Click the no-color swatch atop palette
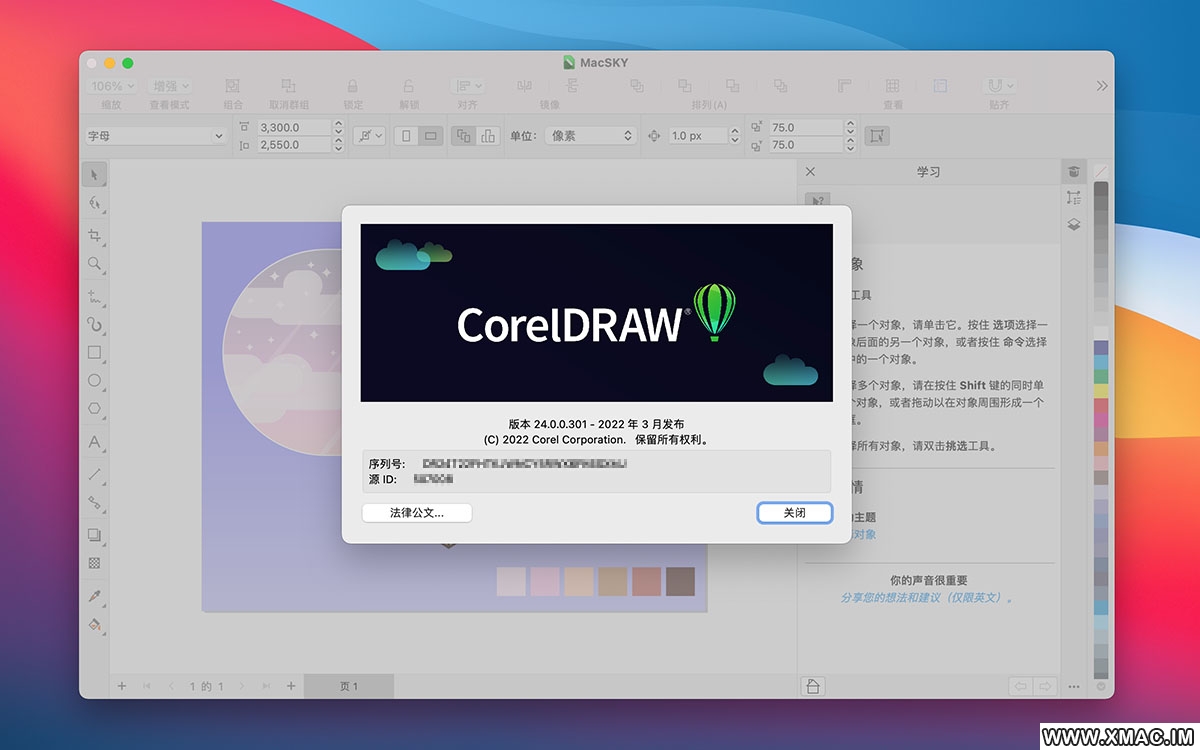The image size is (1200, 750). (1101, 172)
